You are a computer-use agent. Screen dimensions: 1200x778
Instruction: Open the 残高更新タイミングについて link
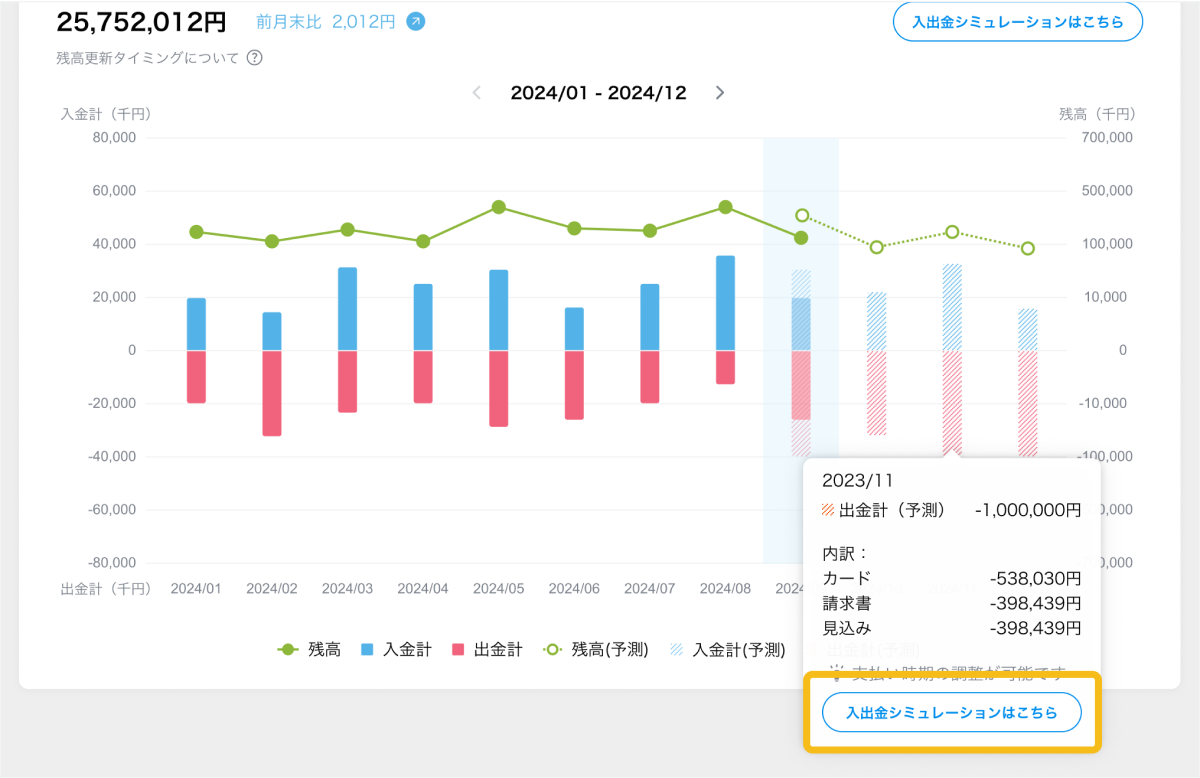148,58
